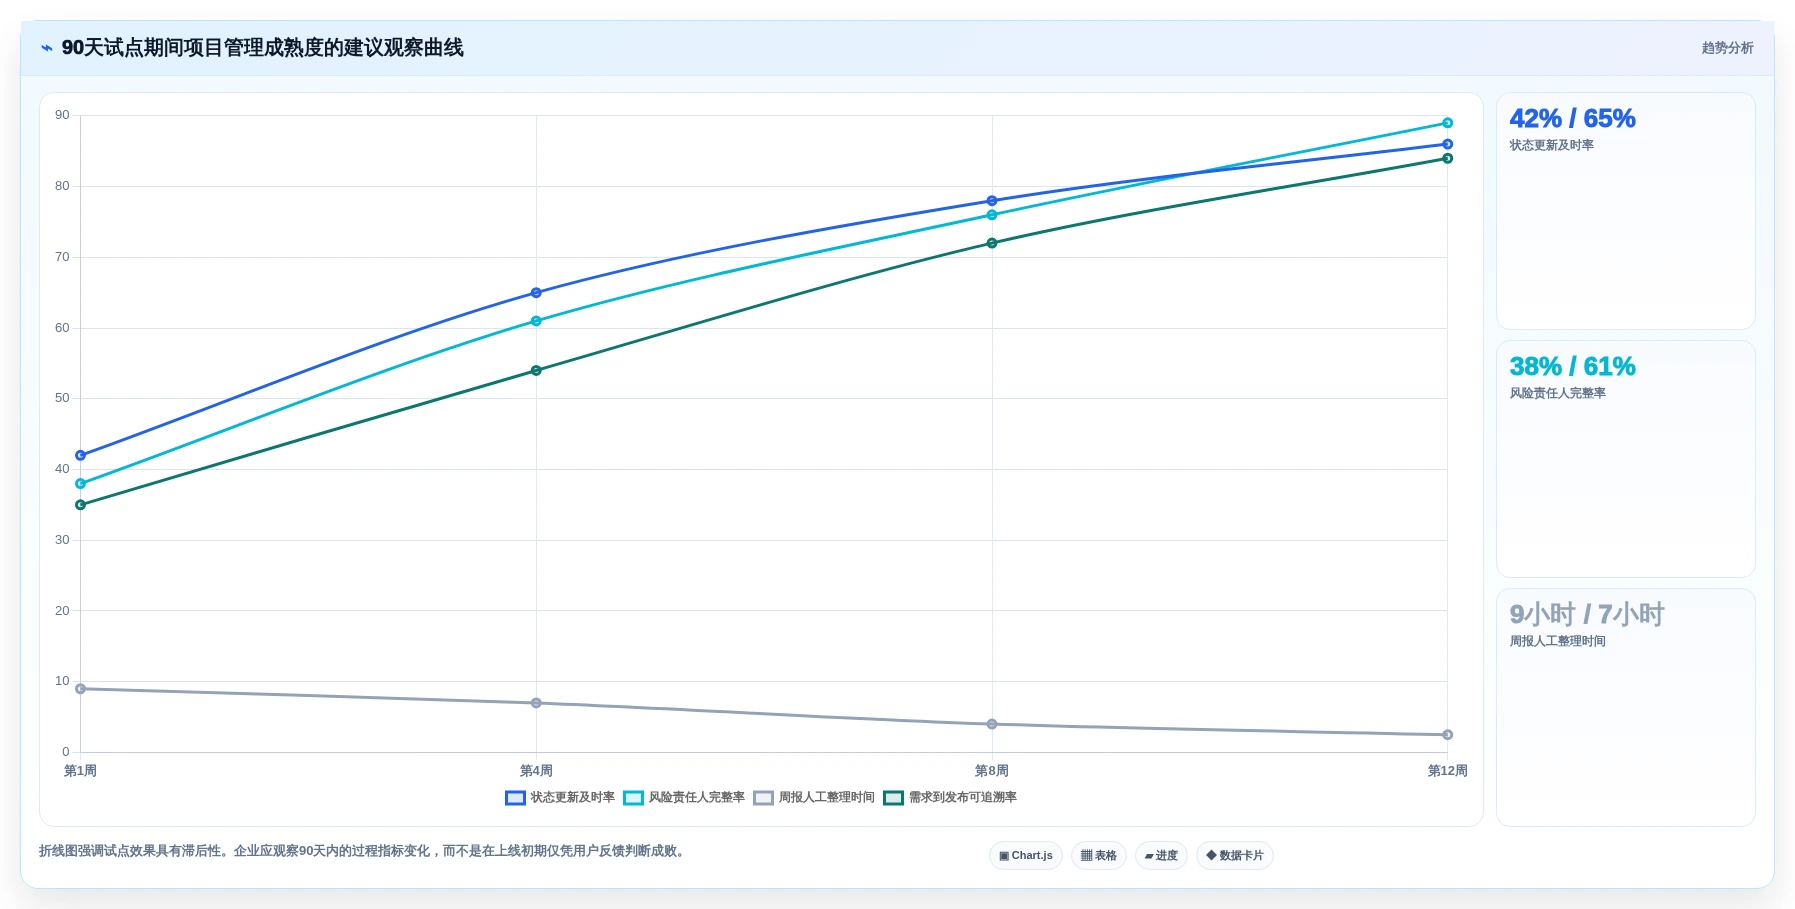1795x909 pixels.
Task: Click the cyan 风险责任人完整率 point at 第1周
Action: click(81, 484)
